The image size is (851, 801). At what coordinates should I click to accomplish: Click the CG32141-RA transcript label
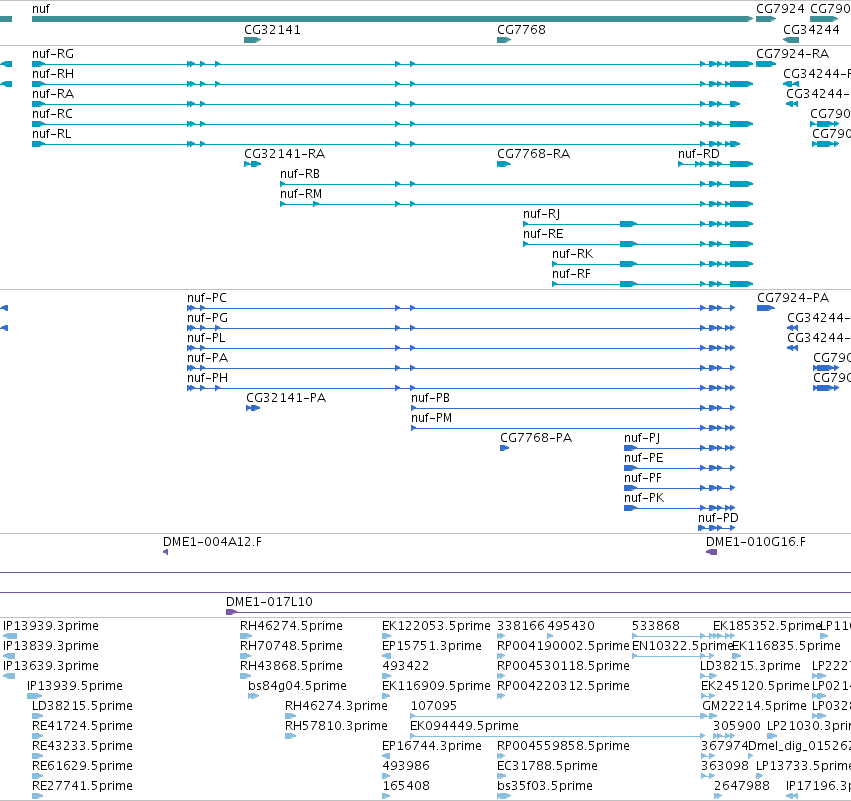point(285,154)
